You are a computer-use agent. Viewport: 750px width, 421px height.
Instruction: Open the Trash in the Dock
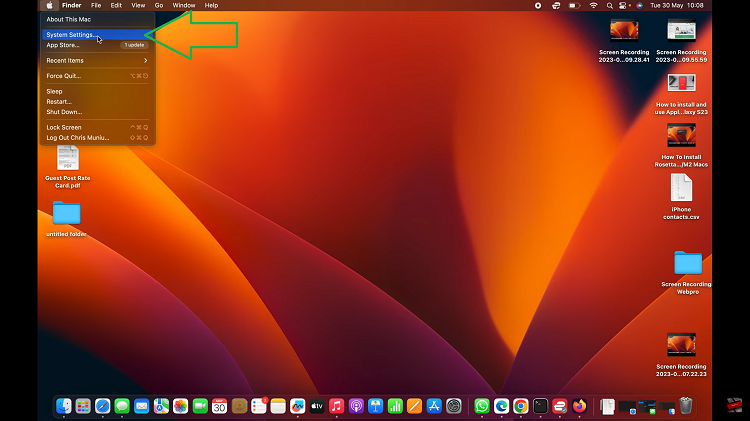[x=686, y=406]
